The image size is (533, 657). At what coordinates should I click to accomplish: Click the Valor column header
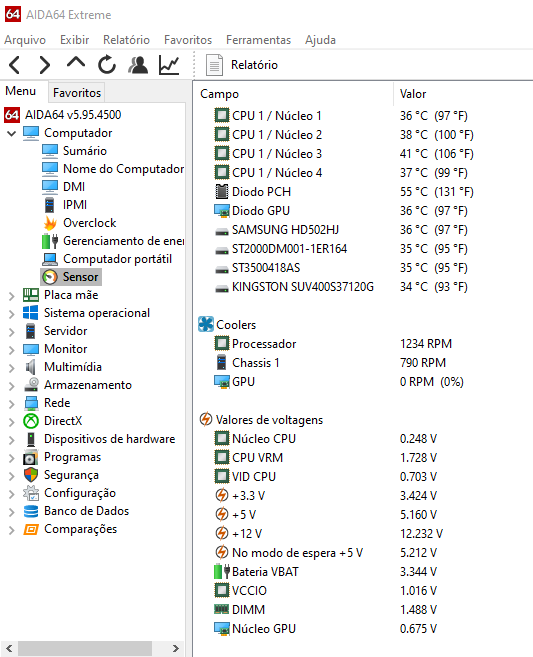point(413,94)
